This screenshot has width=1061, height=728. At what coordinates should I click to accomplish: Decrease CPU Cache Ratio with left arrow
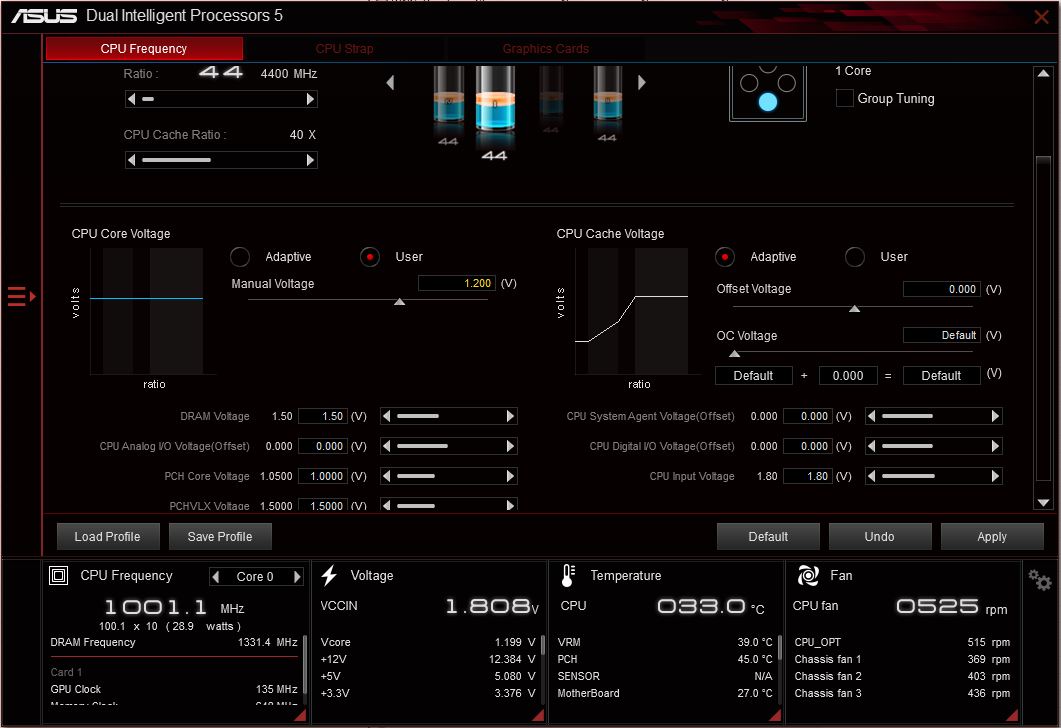131,160
